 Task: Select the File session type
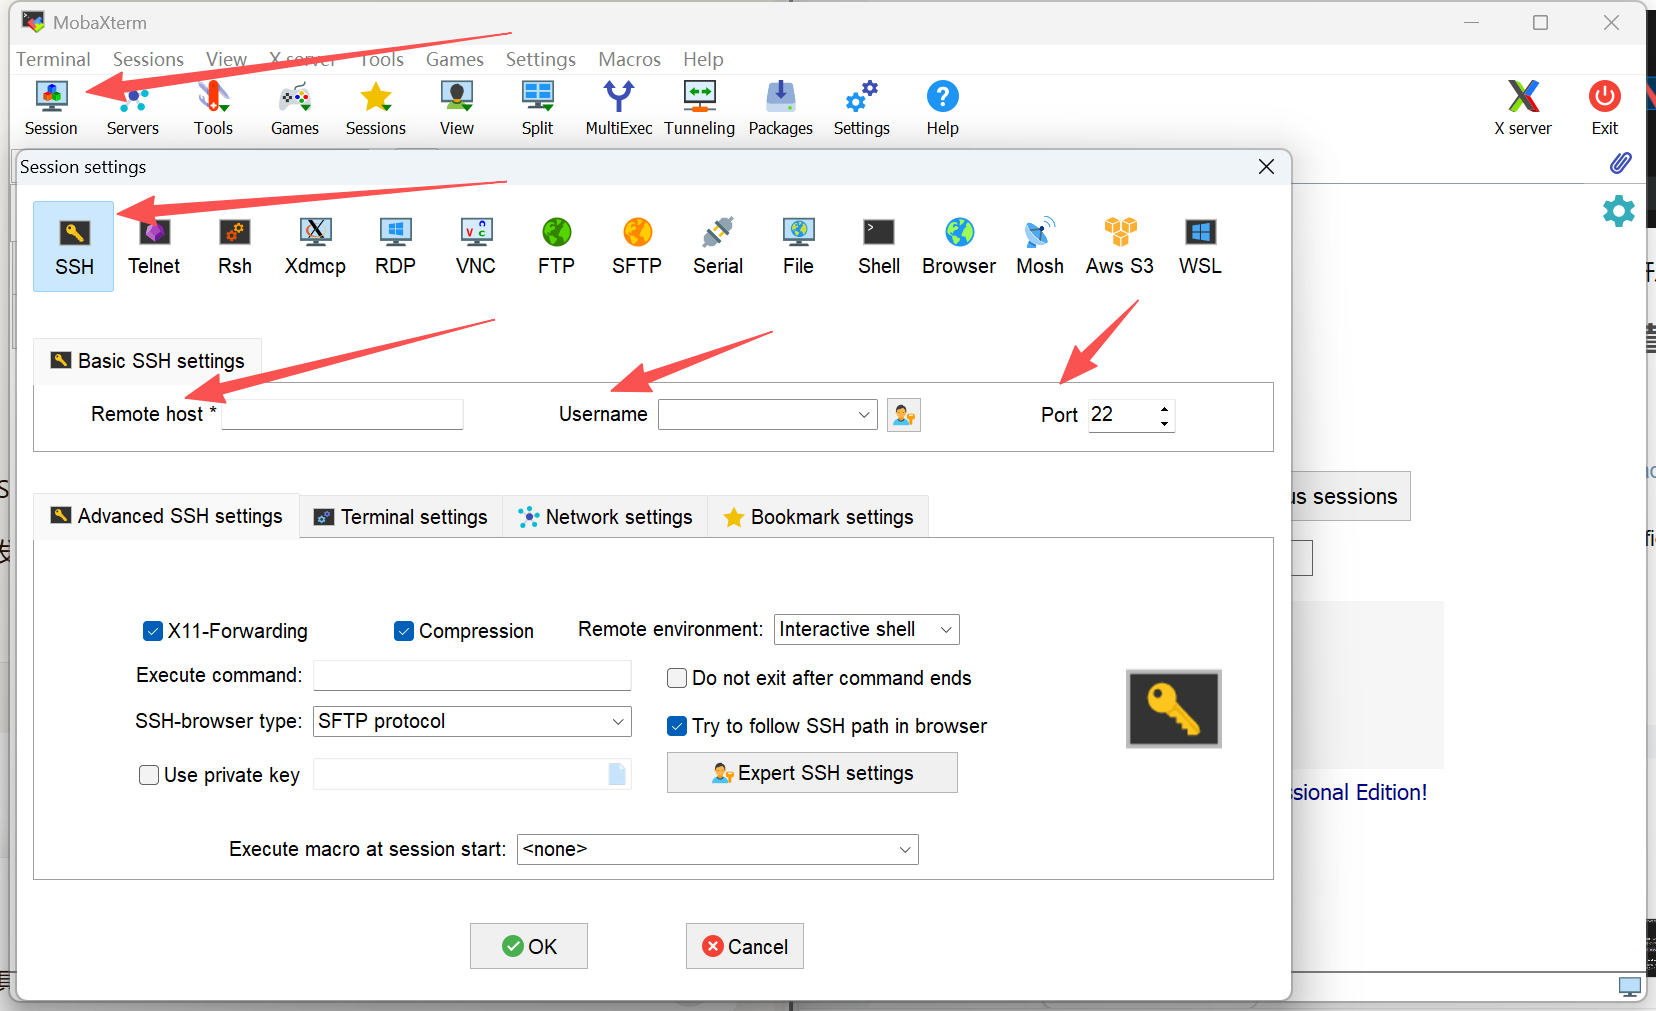tap(798, 247)
